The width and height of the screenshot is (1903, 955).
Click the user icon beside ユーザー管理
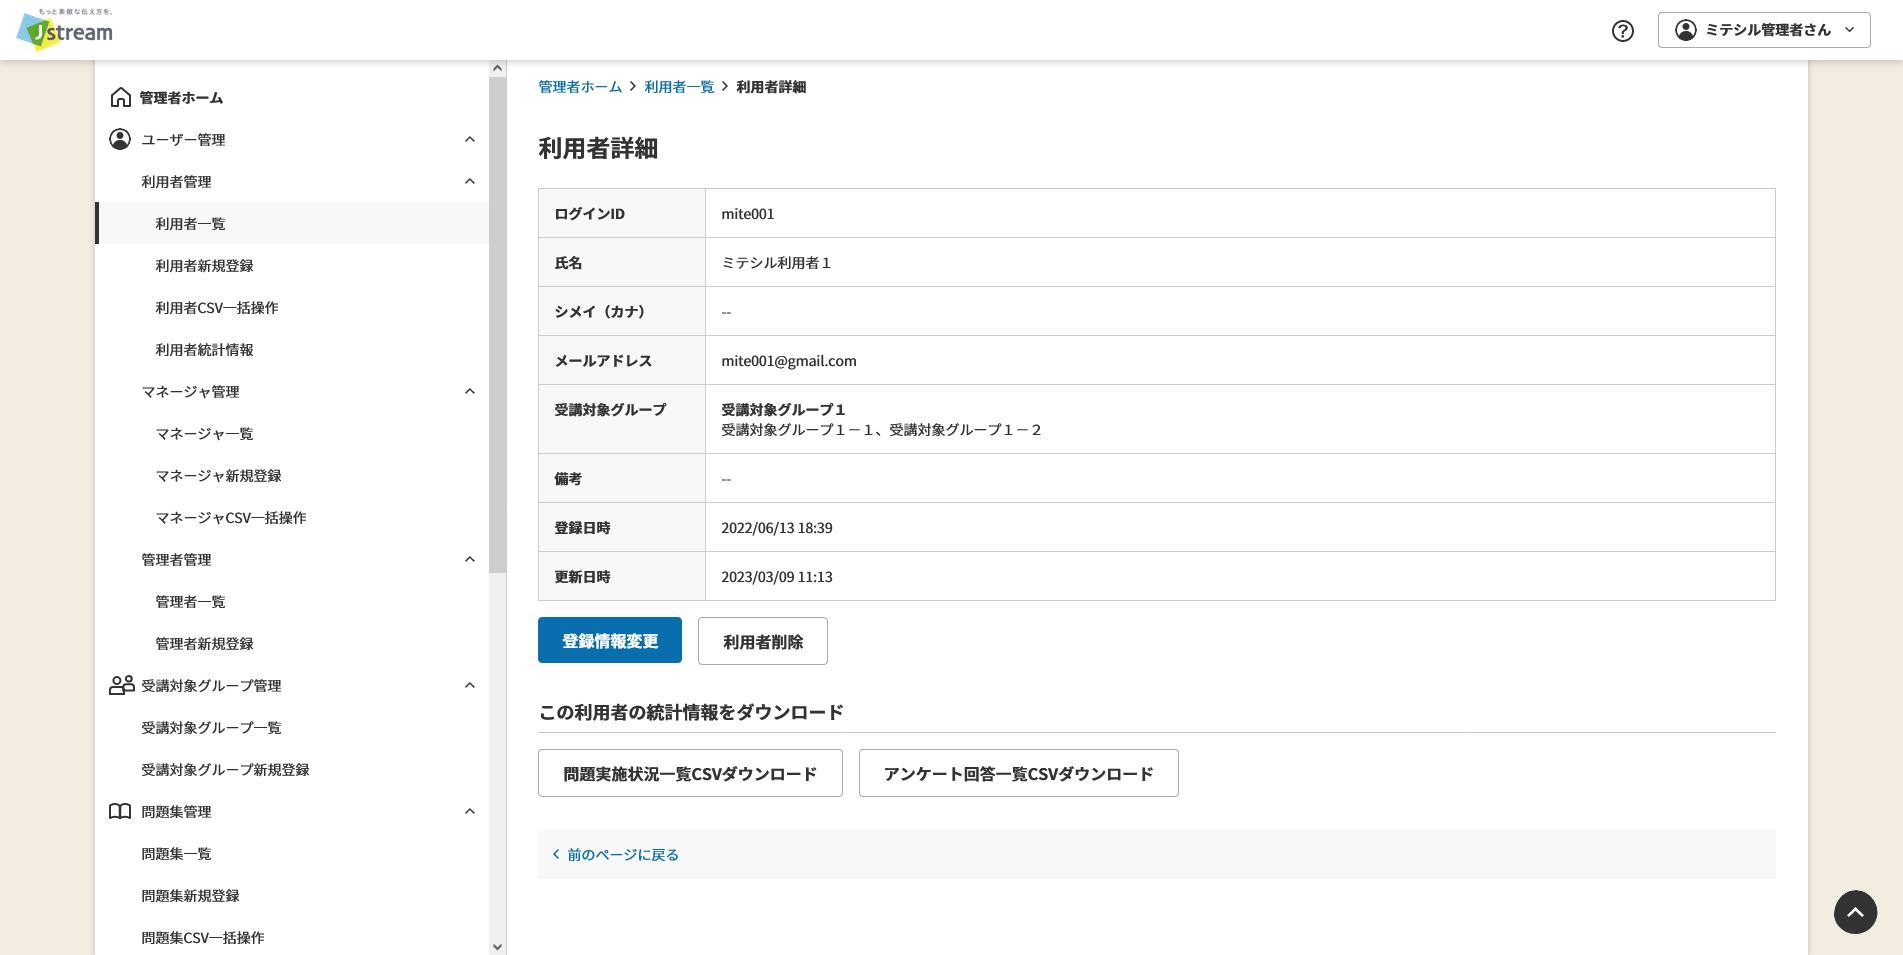[120, 139]
